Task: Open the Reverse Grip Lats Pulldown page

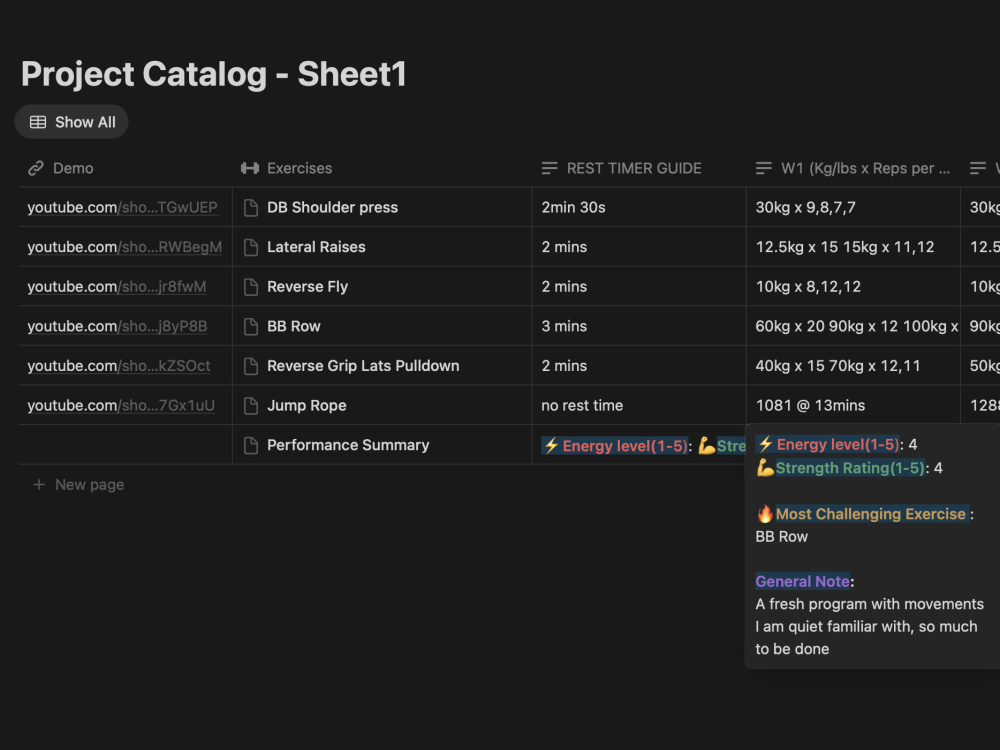Action: point(363,365)
